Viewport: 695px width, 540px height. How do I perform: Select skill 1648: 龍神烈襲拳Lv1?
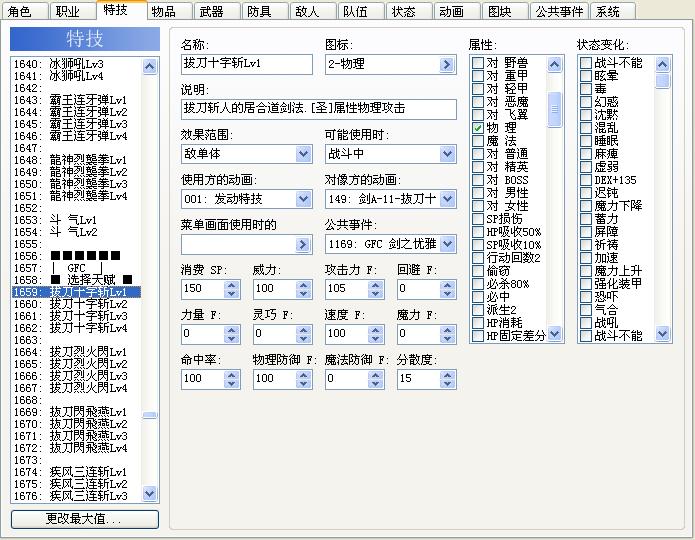coord(76,160)
